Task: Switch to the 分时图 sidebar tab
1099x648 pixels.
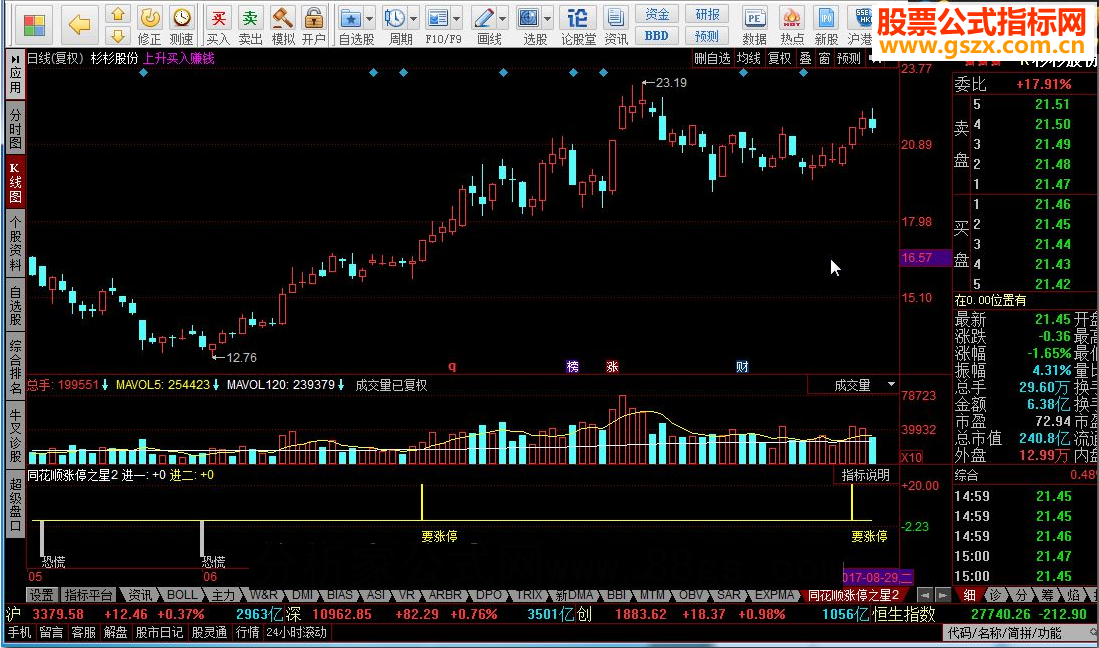Action: tap(15, 129)
